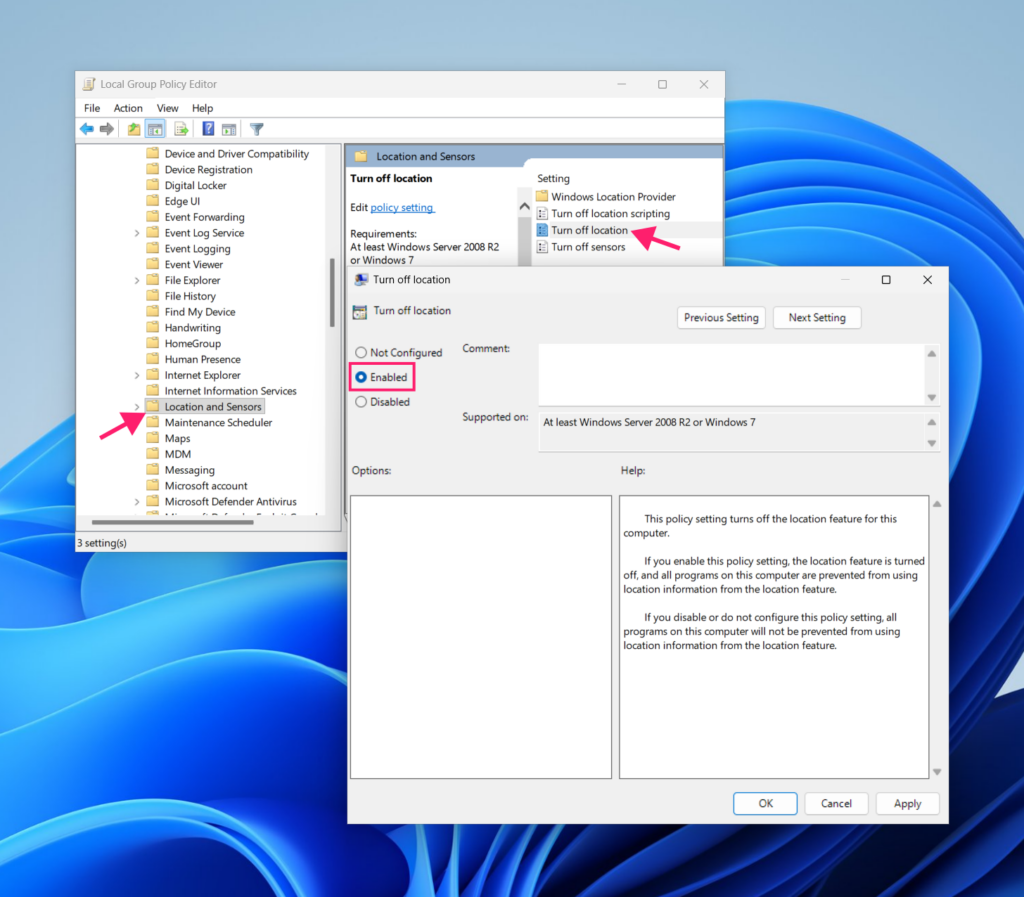Click the Apply button
Viewport: 1024px width, 897px height.
coord(908,804)
